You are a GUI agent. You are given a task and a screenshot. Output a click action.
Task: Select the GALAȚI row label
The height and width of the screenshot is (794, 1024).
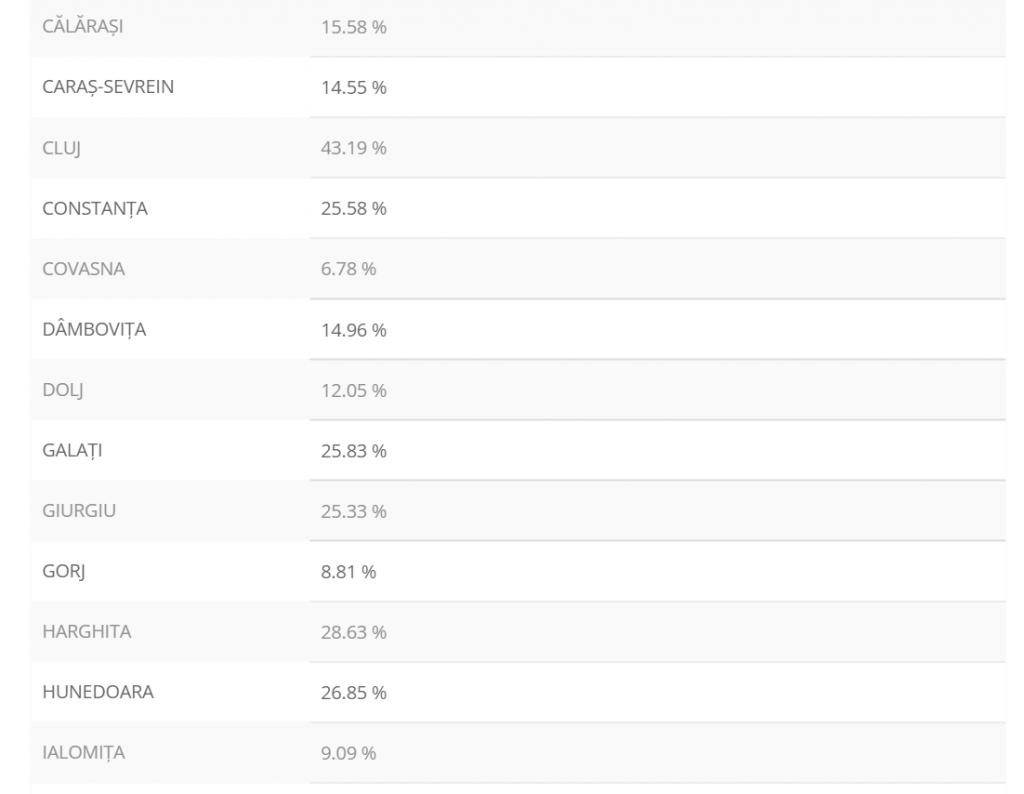(72, 450)
